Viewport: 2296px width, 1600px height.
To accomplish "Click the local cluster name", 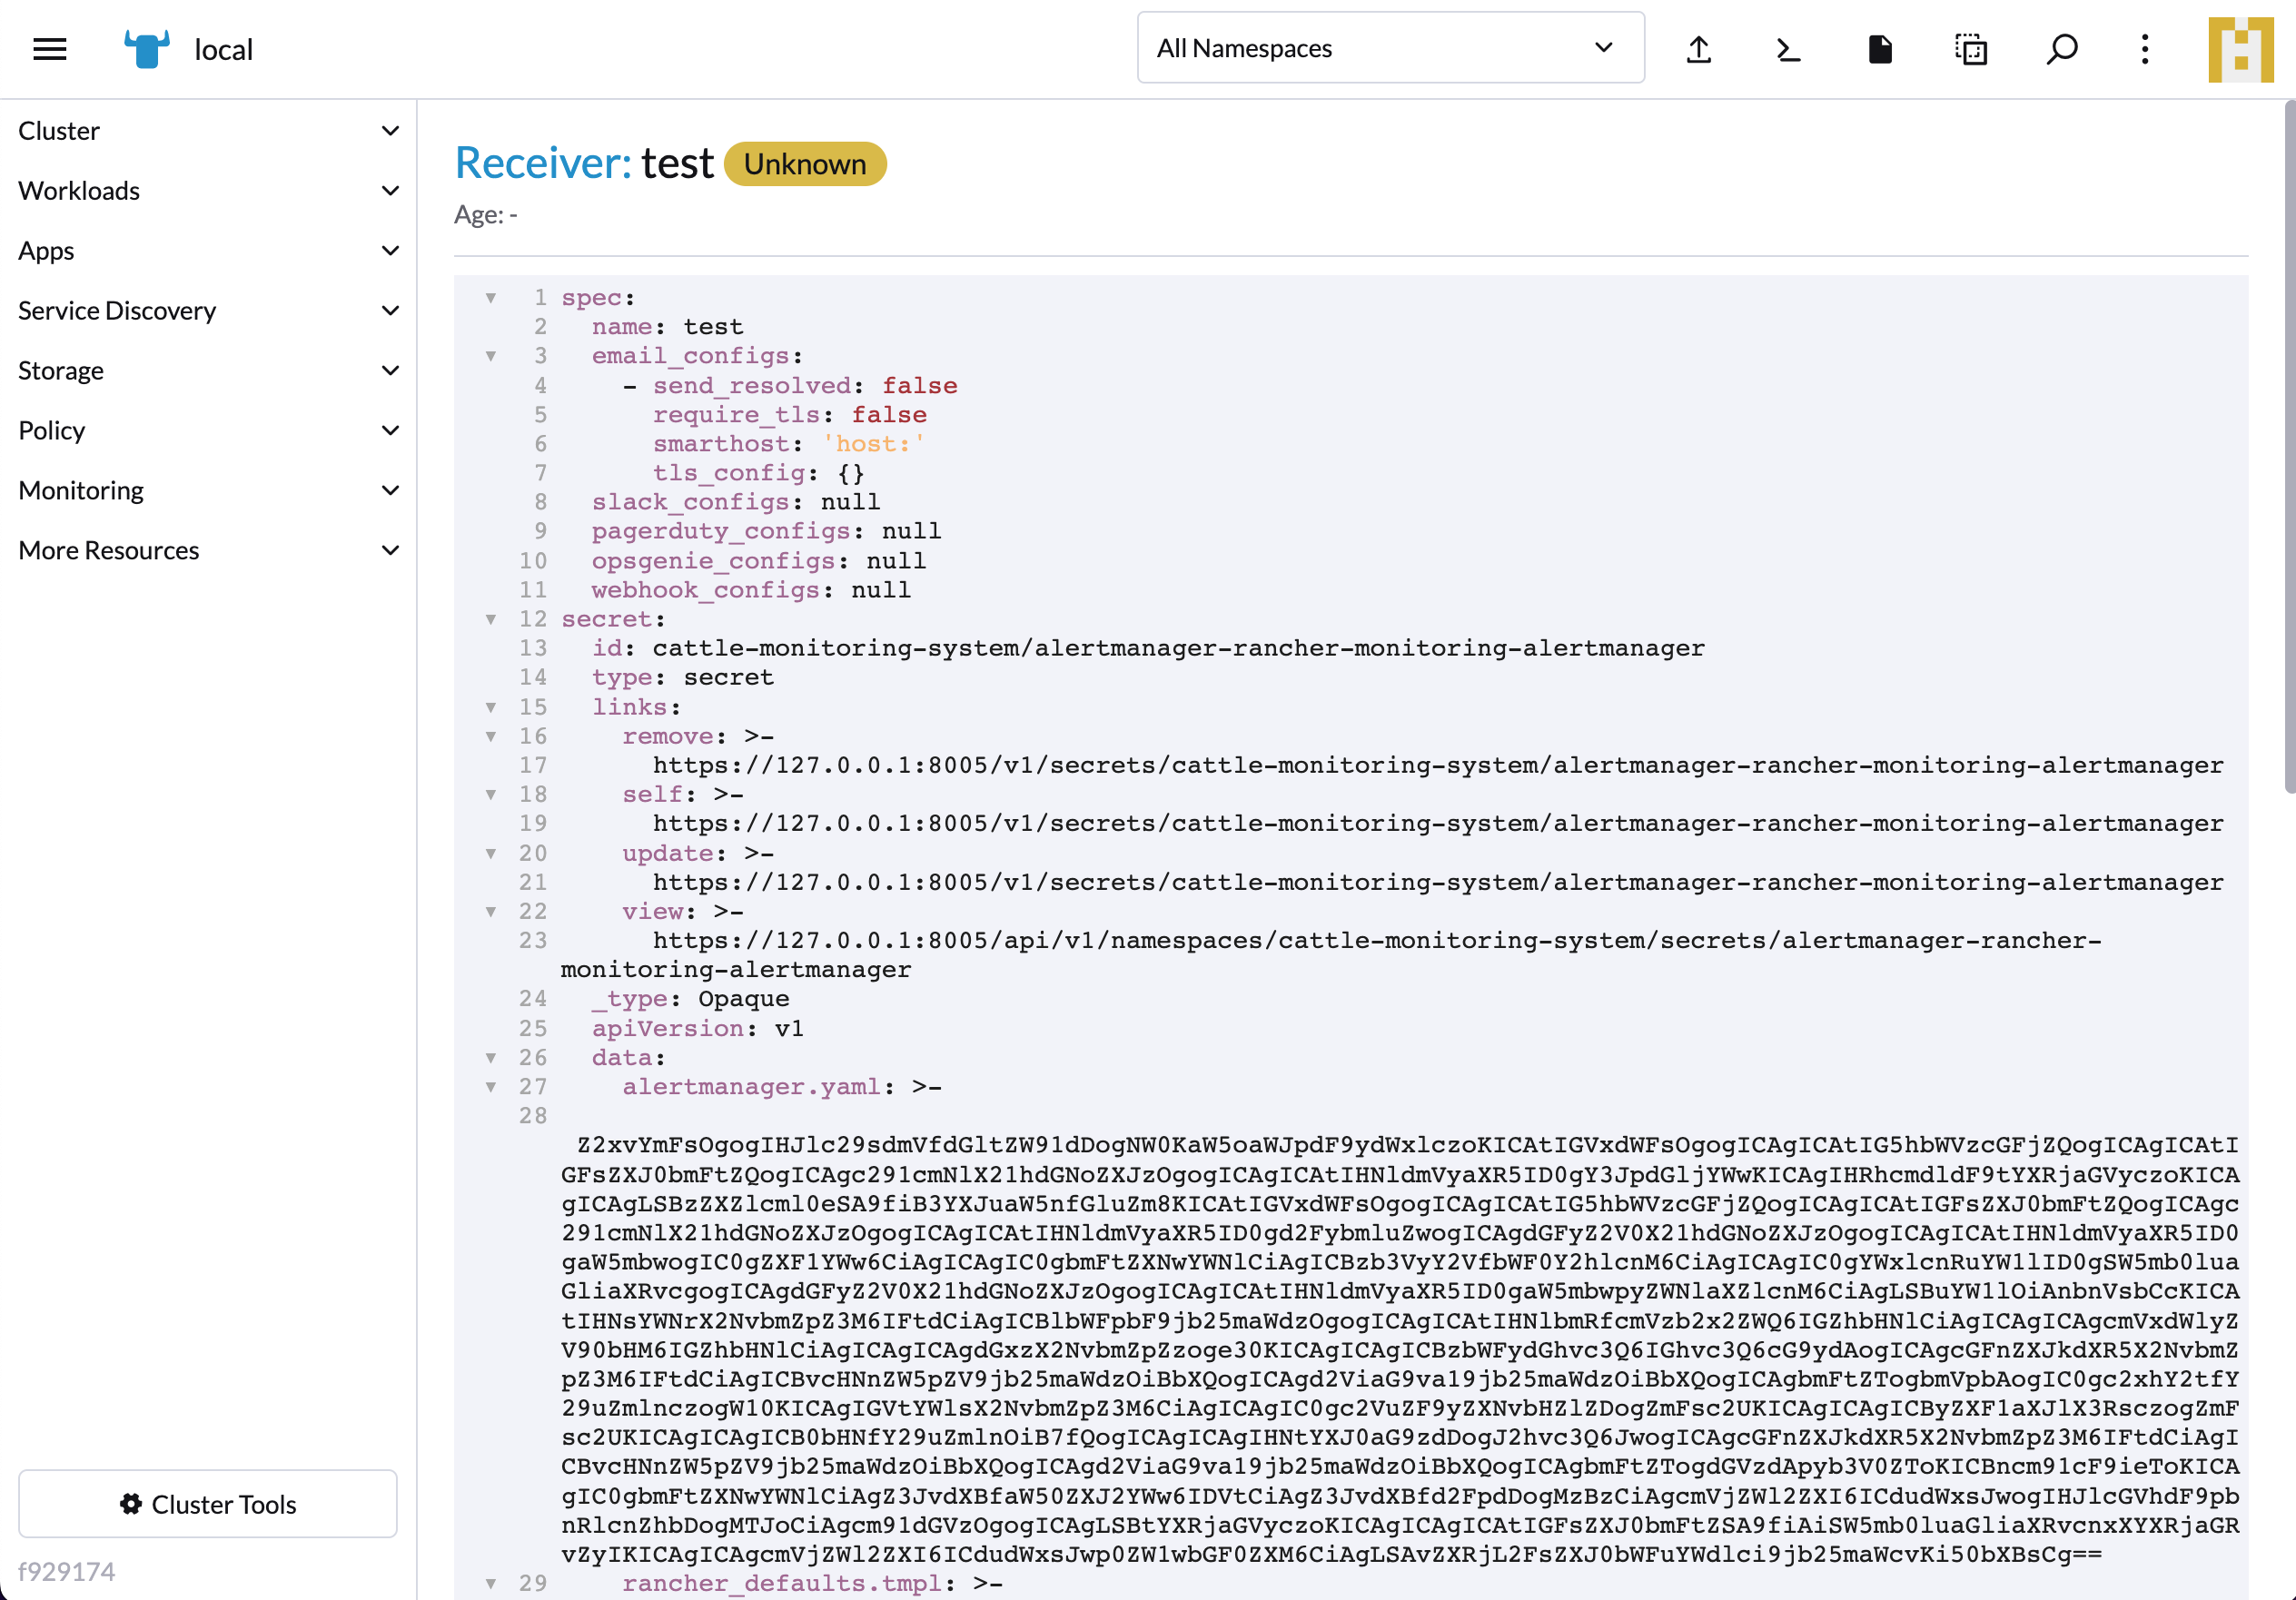I will 222,48.
